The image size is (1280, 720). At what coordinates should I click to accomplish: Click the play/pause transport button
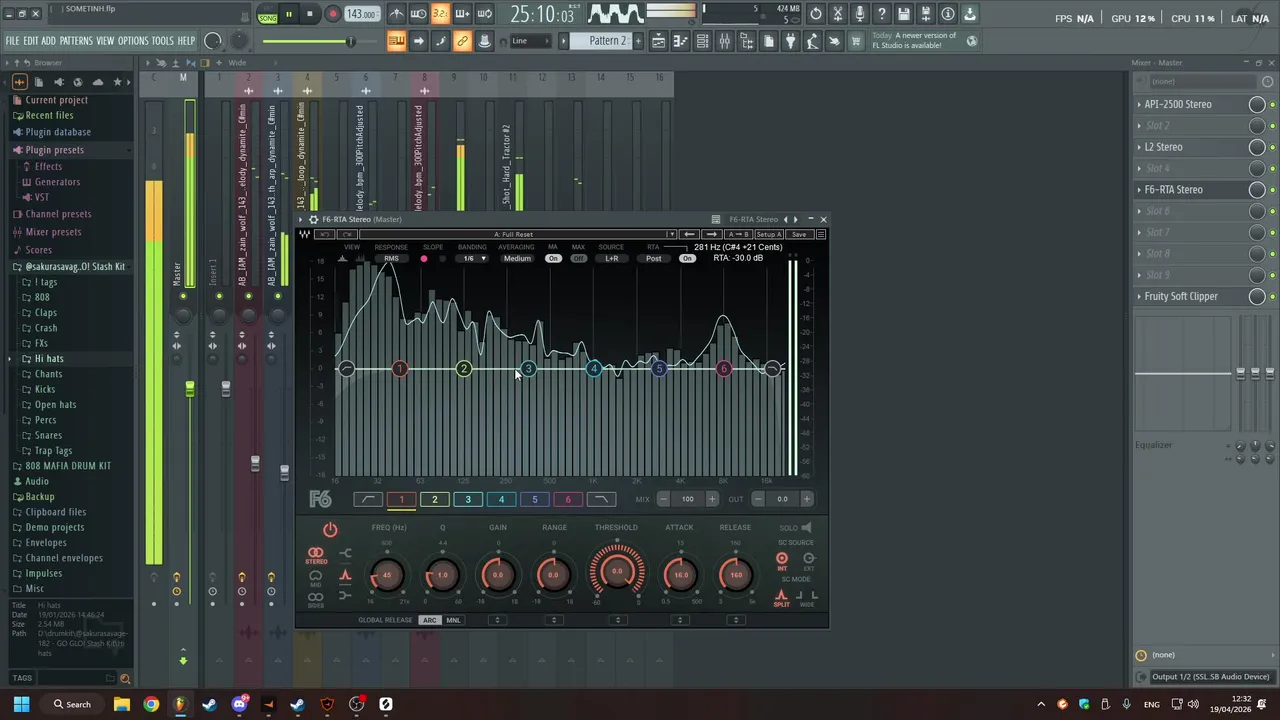pos(288,14)
